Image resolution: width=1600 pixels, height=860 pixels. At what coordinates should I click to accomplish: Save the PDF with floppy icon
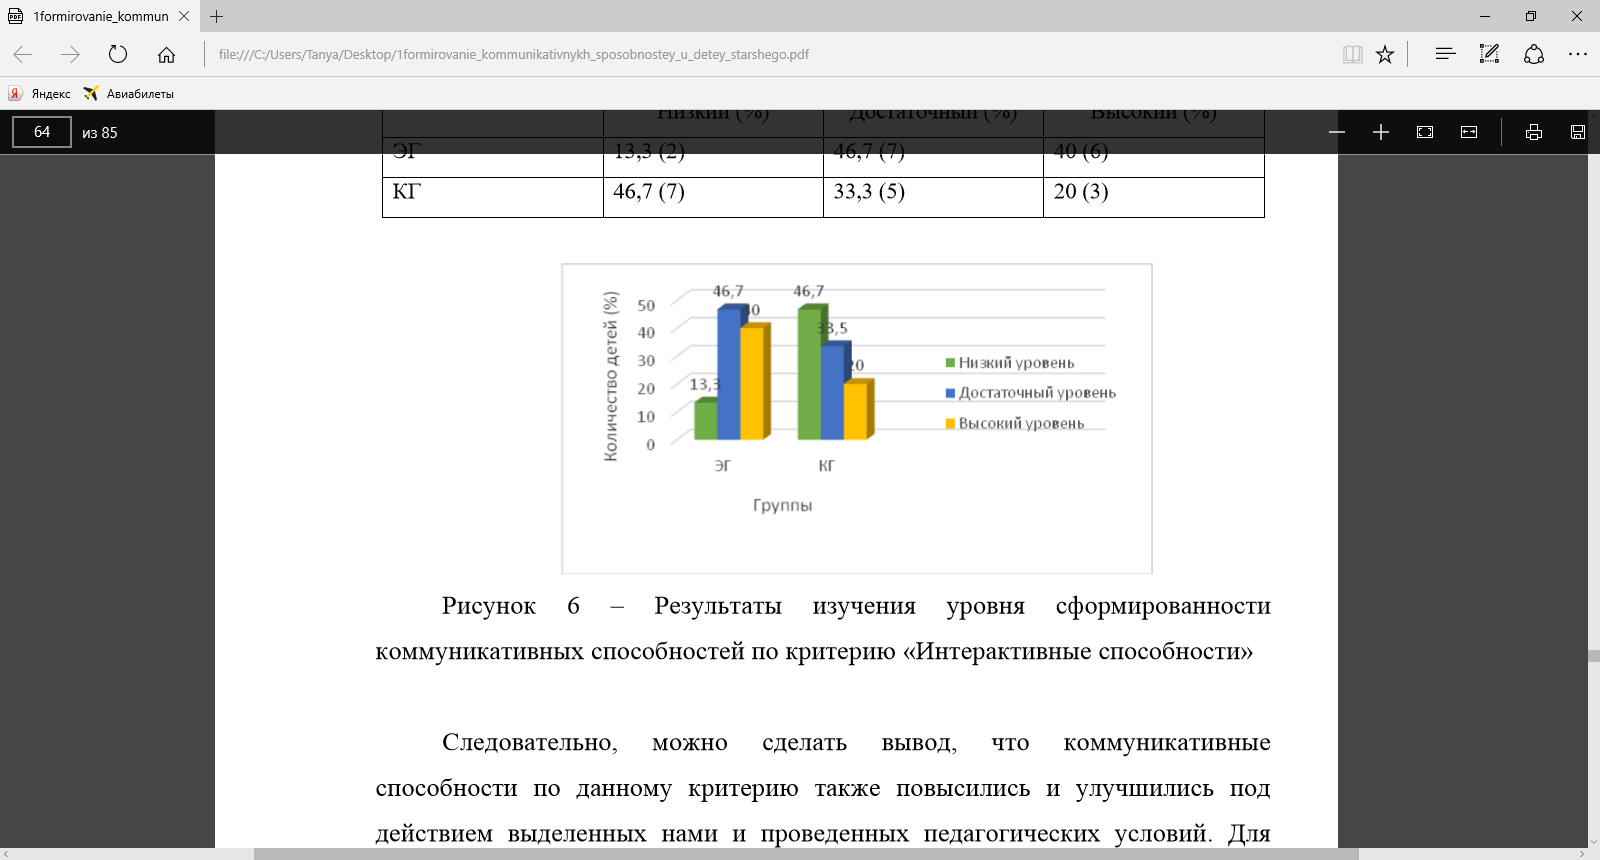point(1578,132)
